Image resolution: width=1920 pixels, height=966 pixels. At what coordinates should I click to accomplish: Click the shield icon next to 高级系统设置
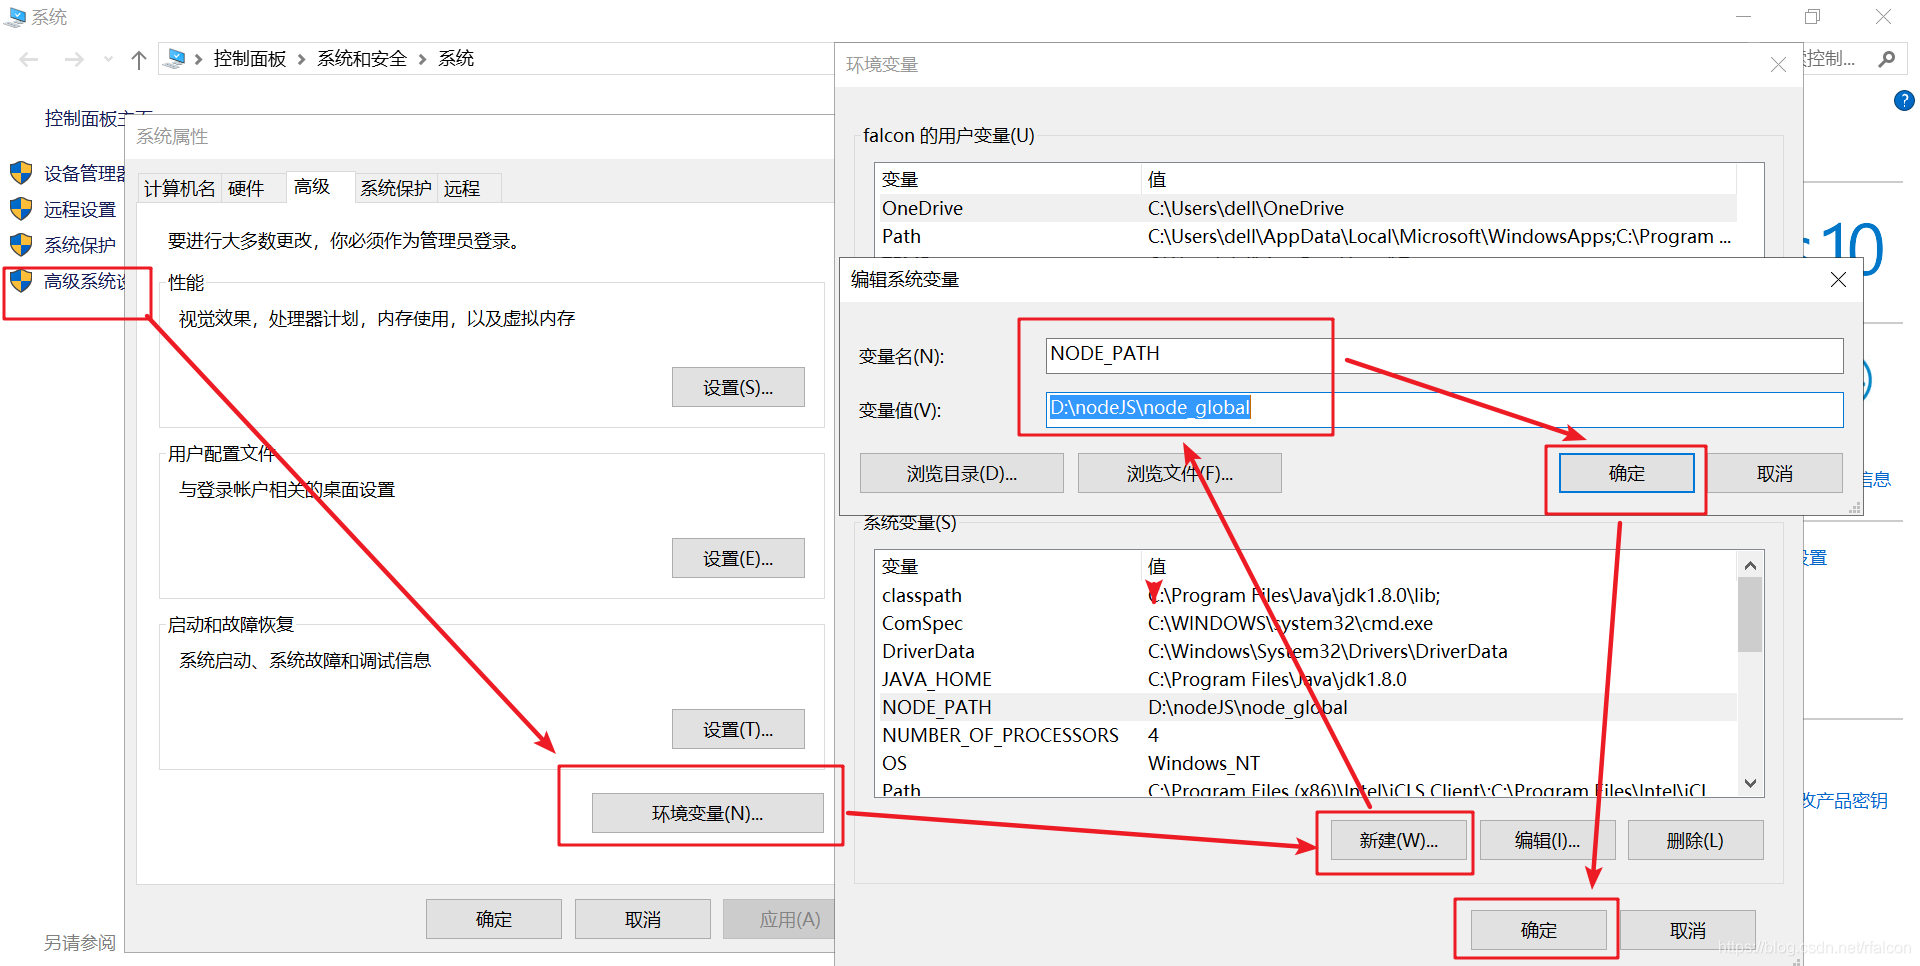pyautogui.click(x=21, y=281)
